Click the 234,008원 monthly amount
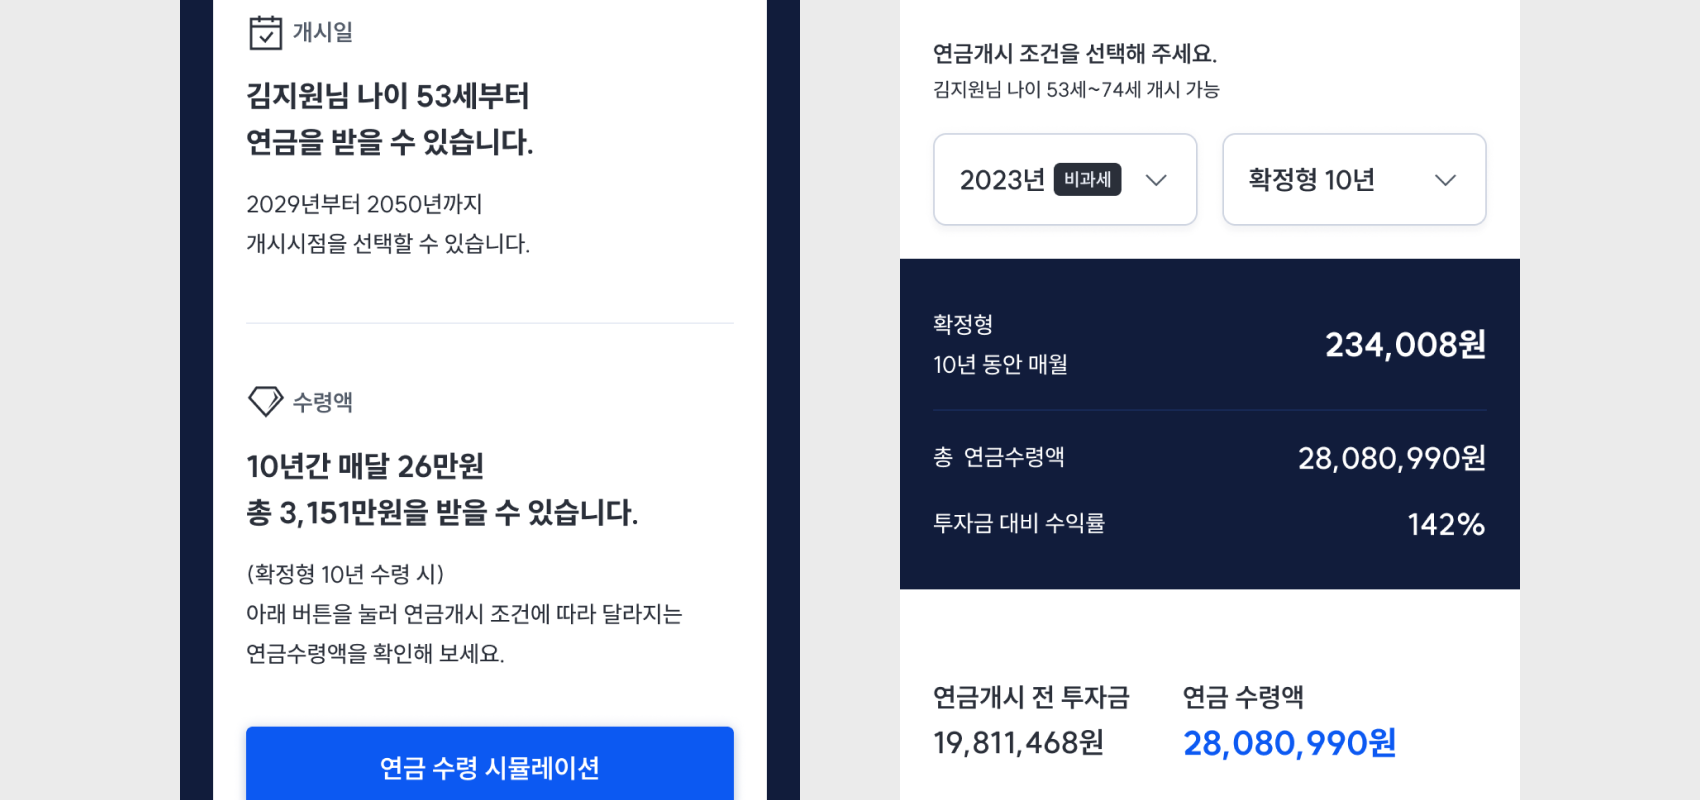This screenshot has width=1700, height=800. click(1405, 345)
